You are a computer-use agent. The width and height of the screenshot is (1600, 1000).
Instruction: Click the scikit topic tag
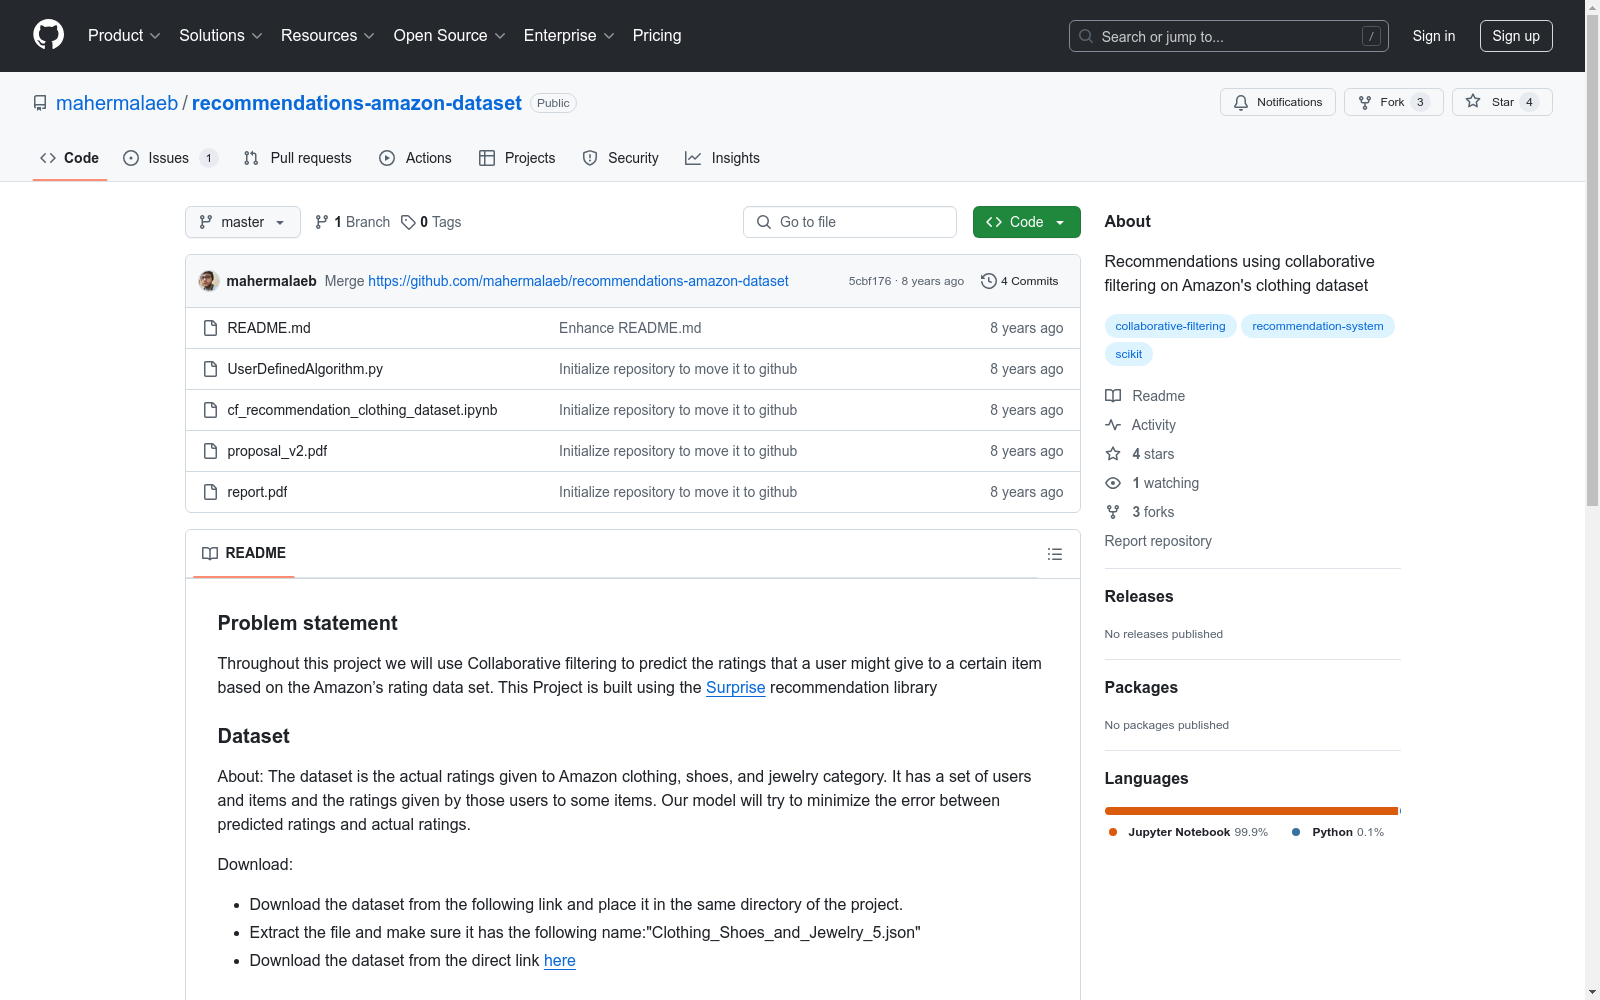1129,354
